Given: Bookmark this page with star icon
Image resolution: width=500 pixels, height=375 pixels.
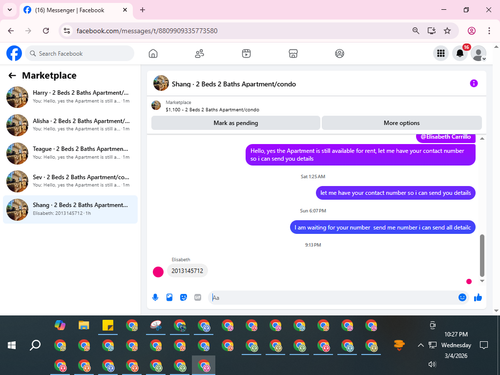Looking at the screenshot, I should (x=447, y=31).
